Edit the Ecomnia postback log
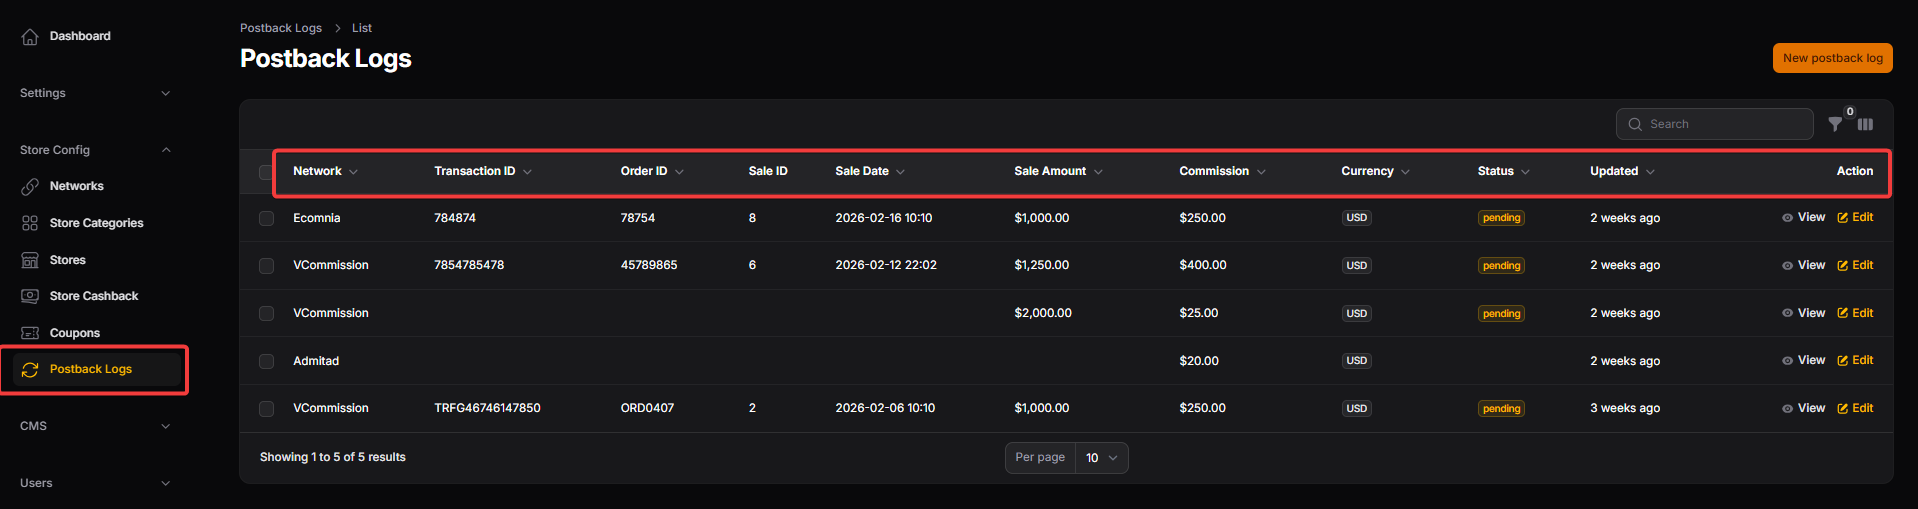1918x509 pixels. click(x=1855, y=217)
